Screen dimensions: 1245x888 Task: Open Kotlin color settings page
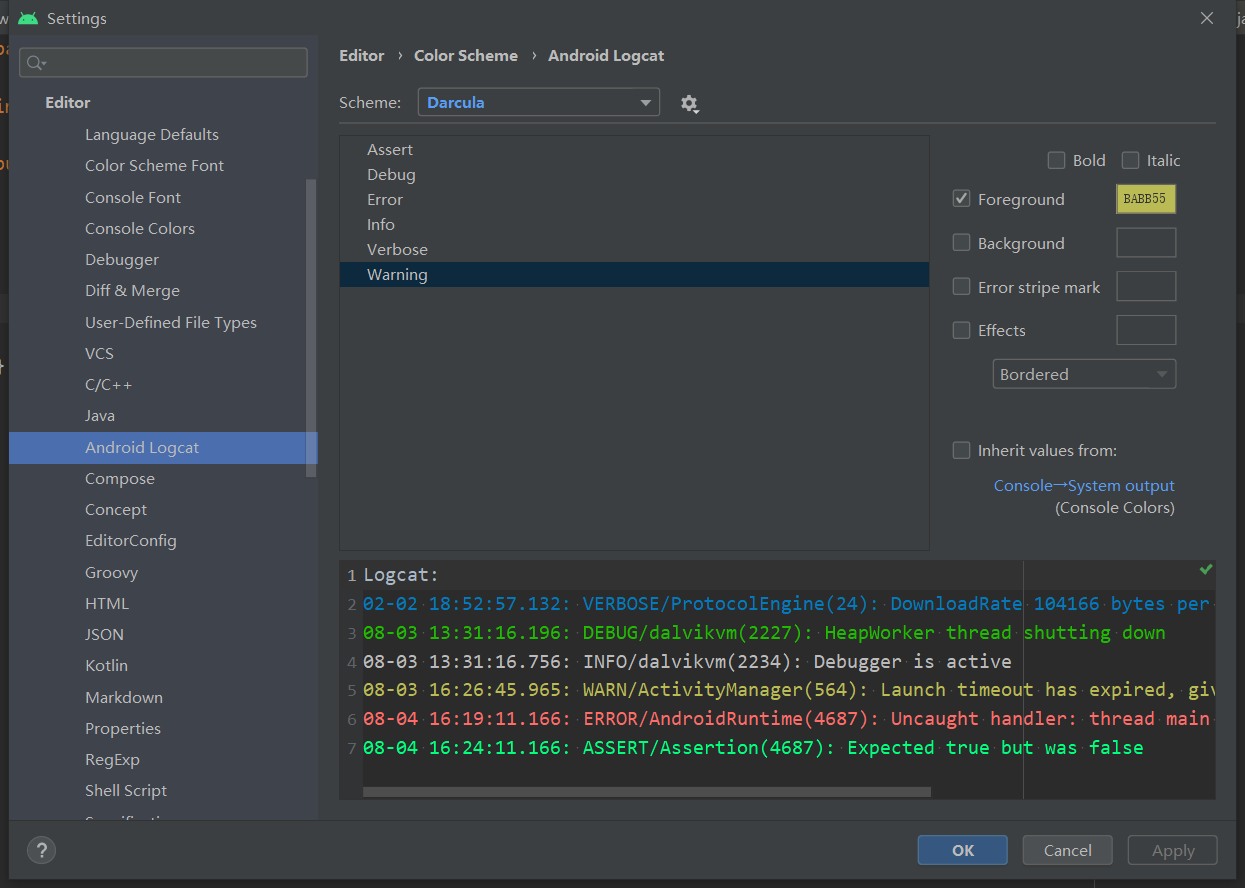coord(106,665)
